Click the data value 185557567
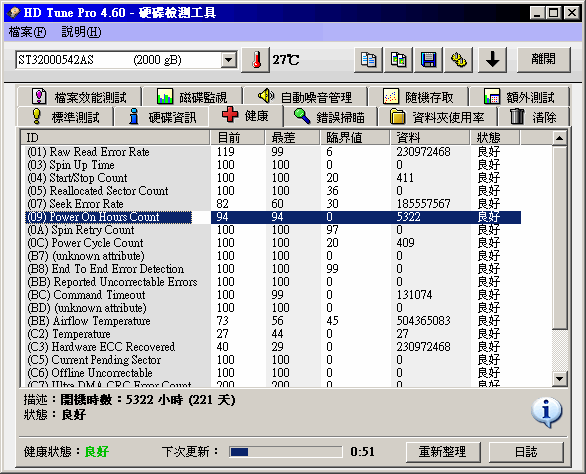586x474 pixels. coord(423,204)
